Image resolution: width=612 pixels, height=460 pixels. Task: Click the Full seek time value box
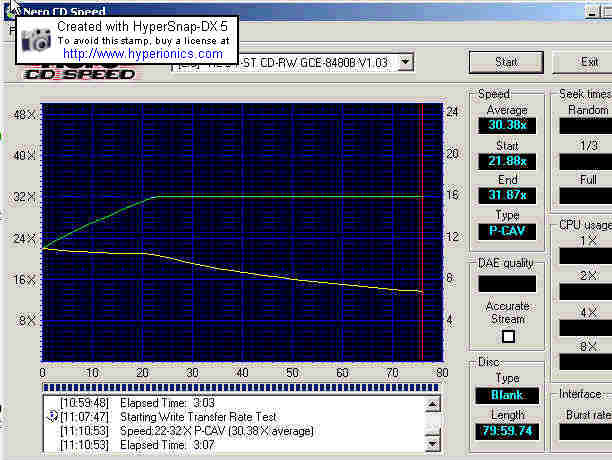[585, 196]
